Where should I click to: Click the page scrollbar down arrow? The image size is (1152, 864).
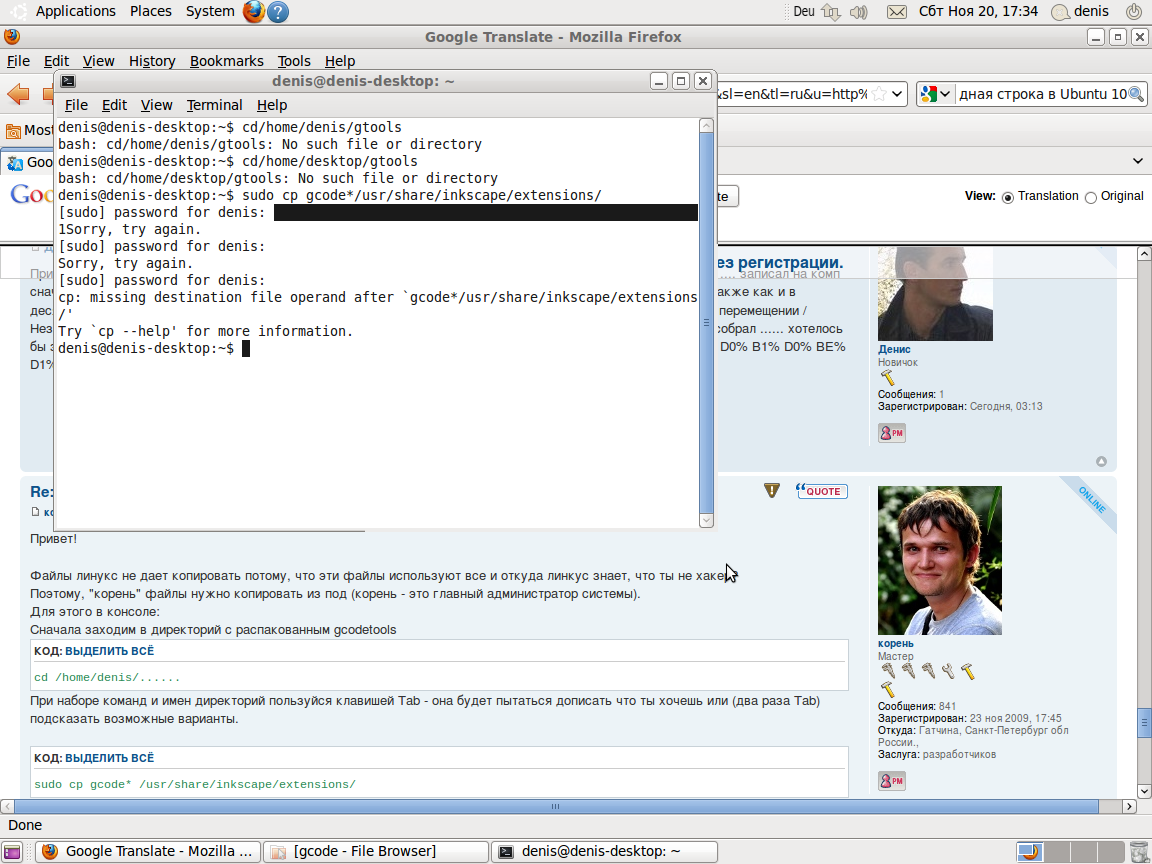1144,791
